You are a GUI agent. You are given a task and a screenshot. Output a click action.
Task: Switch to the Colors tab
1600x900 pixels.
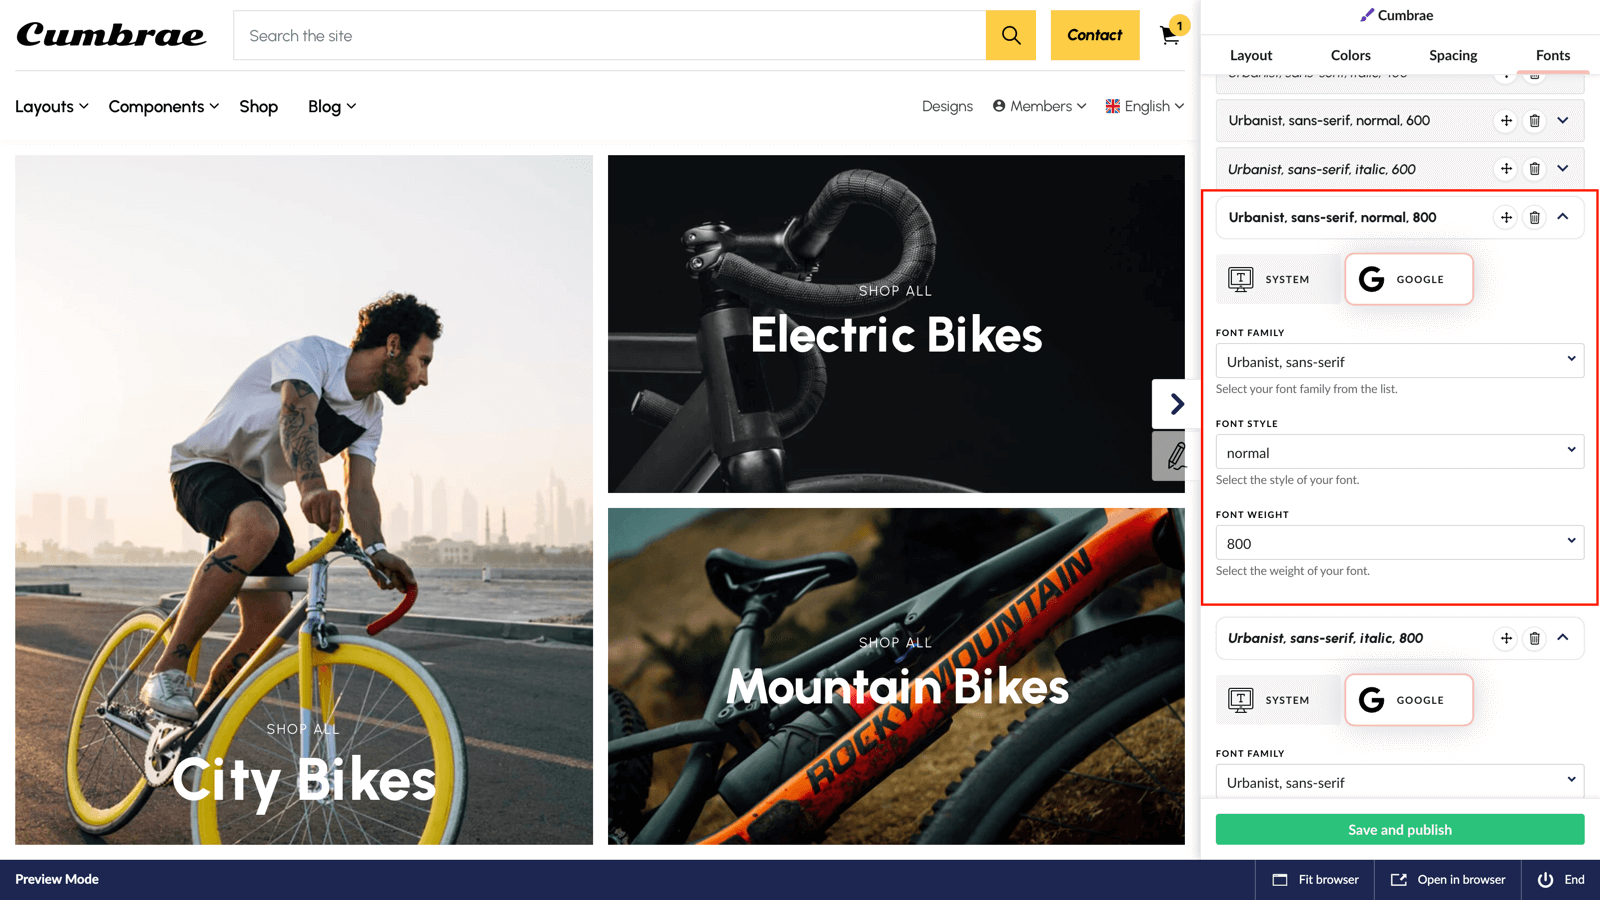[x=1350, y=55]
